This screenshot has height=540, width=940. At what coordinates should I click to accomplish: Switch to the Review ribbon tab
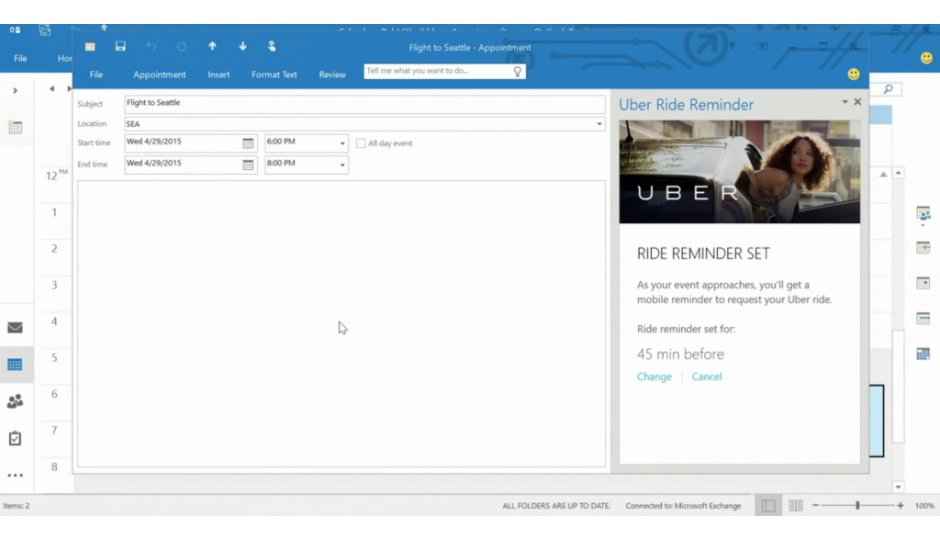[332, 74]
